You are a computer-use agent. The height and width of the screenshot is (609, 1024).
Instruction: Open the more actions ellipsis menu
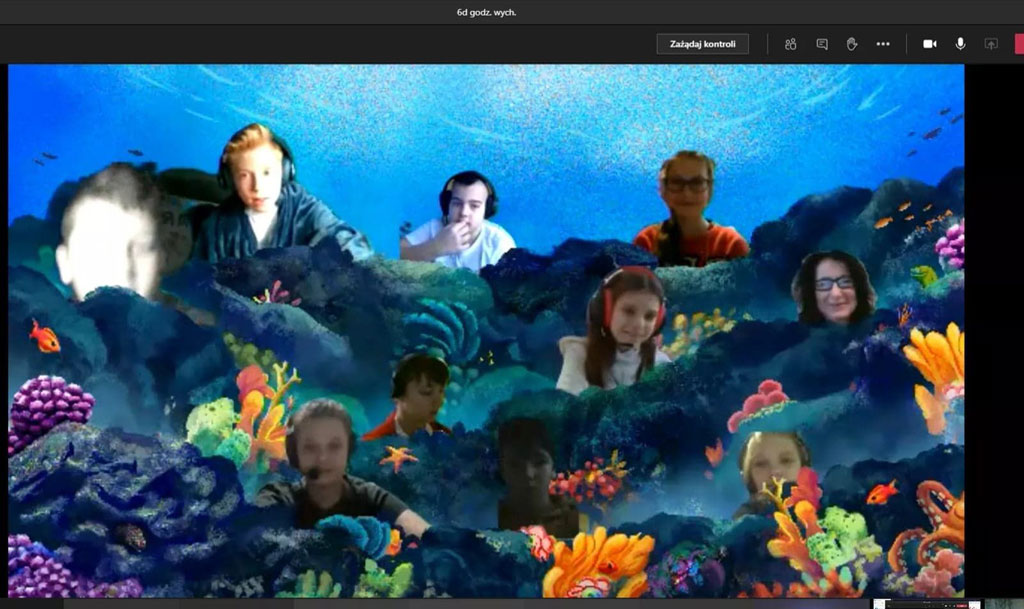point(883,44)
